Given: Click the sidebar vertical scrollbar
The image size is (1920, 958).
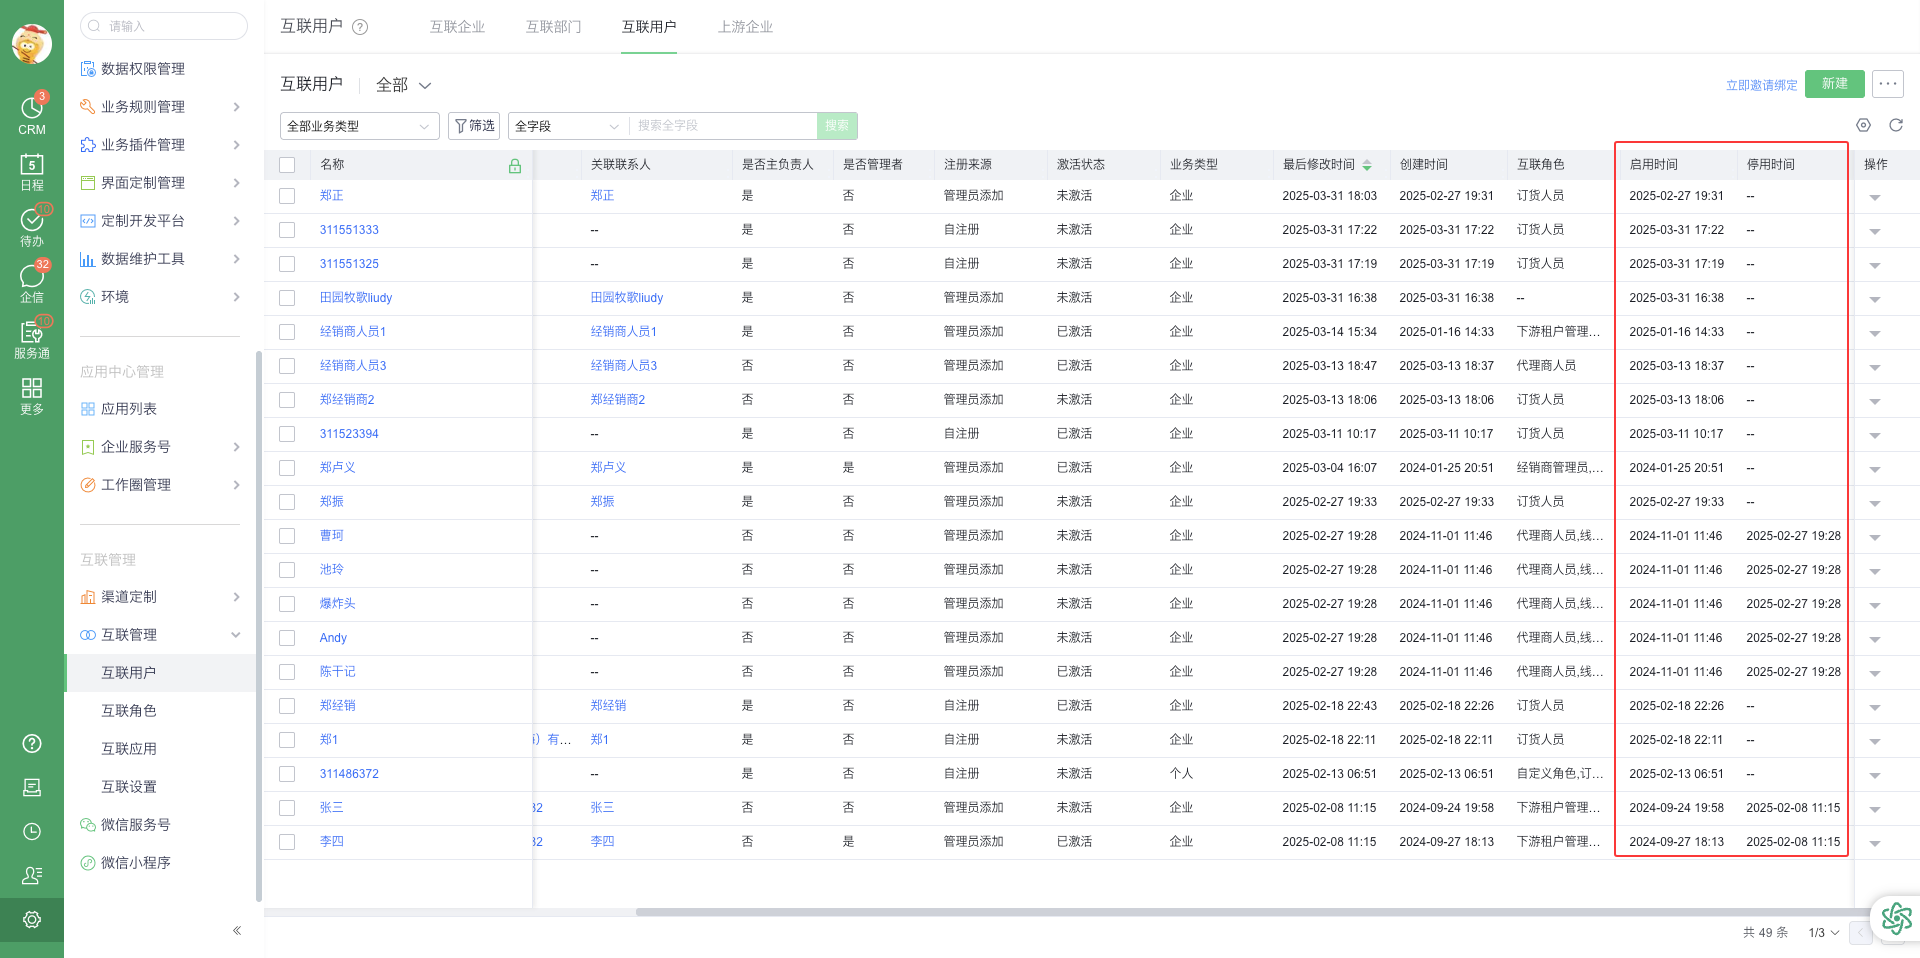Looking at the screenshot, I should pos(259,625).
